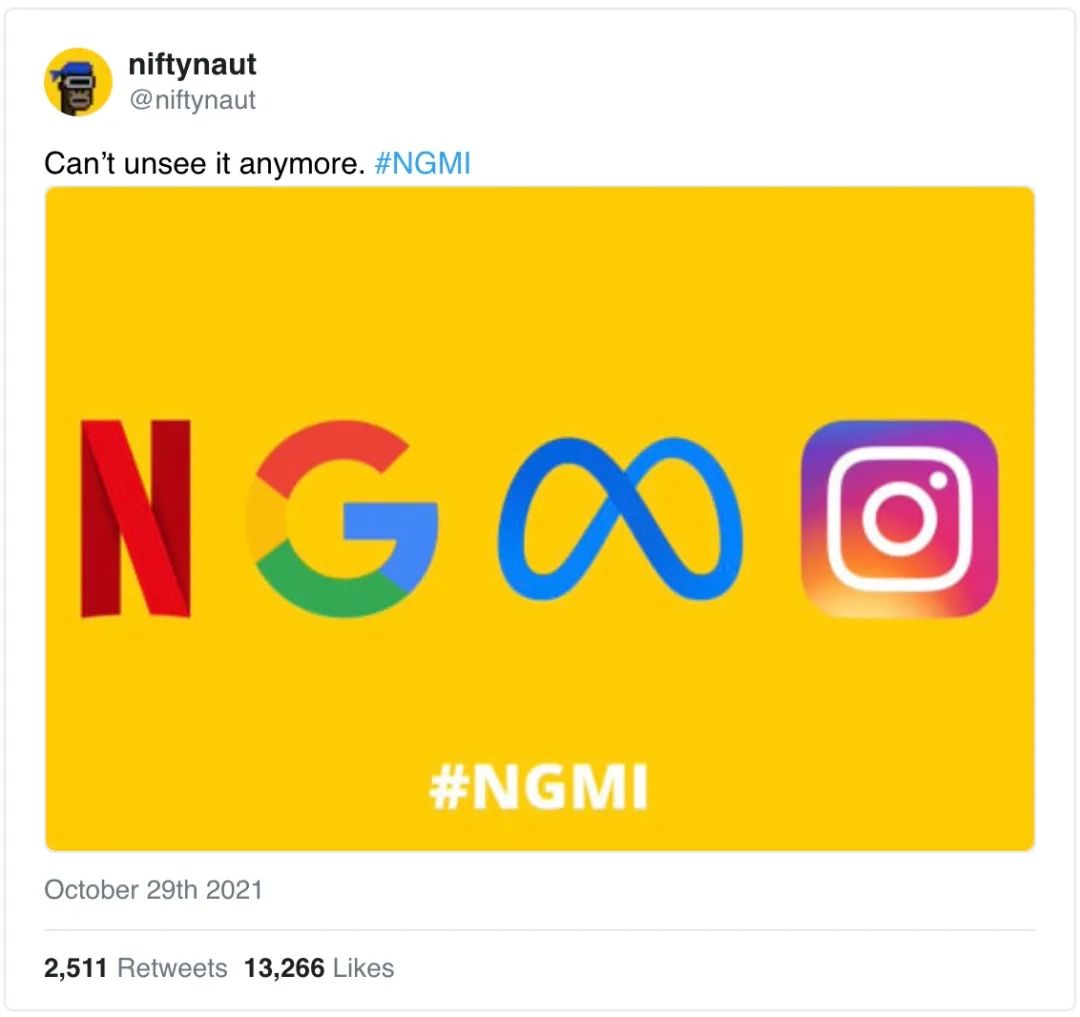Image resolution: width=1080 pixels, height=1017 pixels.
Task: Click the Google G logo
Action: point(342,518)
